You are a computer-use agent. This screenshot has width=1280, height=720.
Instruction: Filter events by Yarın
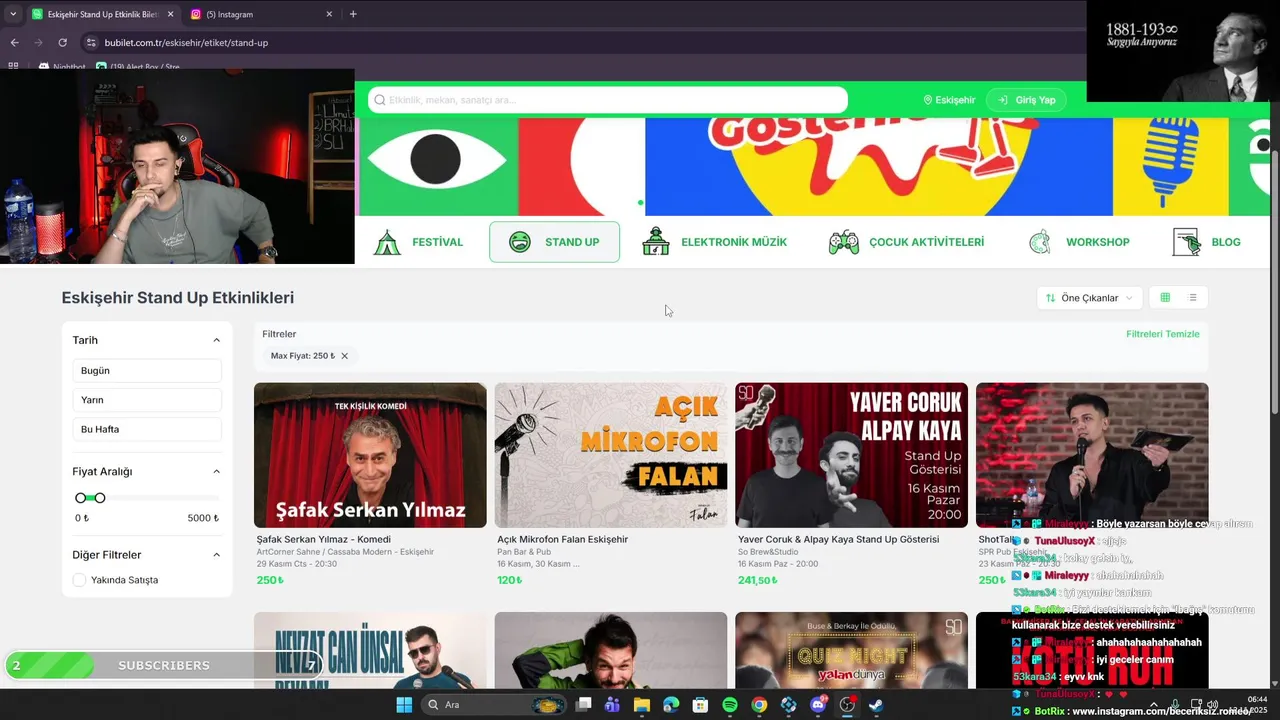coord(147,400)
